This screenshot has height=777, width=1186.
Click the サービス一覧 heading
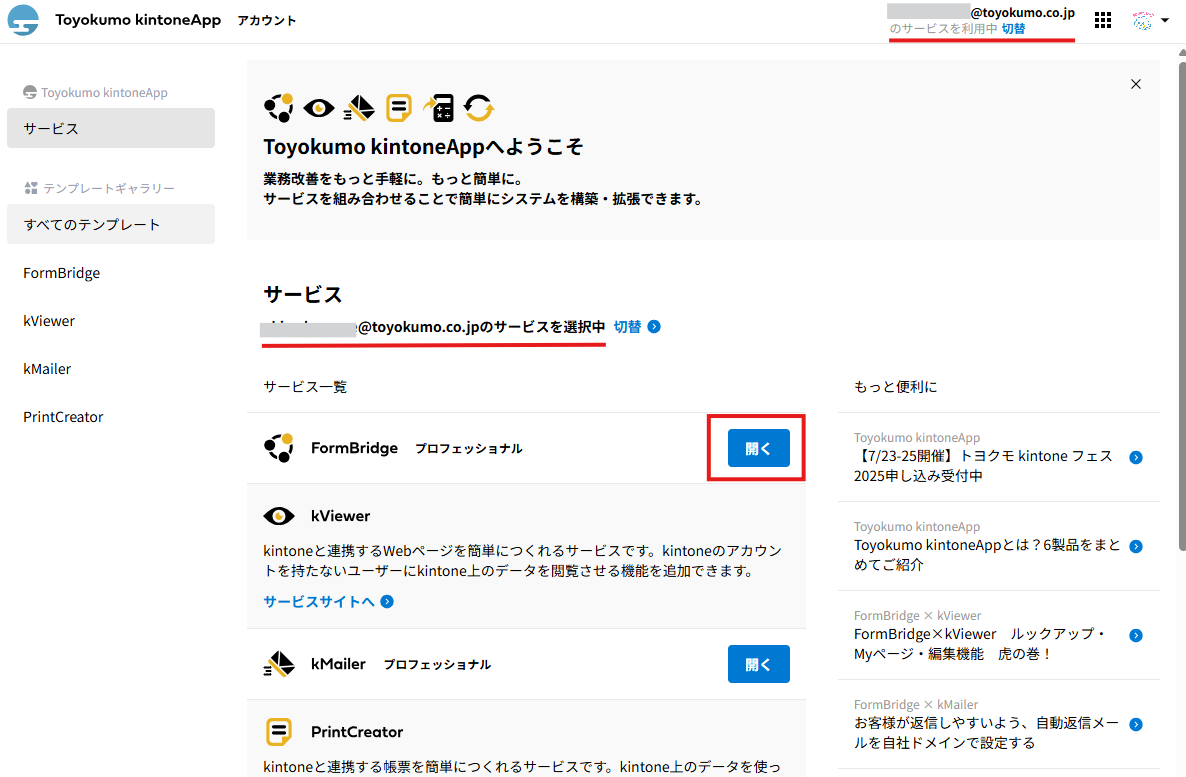(x=305, y=387)
